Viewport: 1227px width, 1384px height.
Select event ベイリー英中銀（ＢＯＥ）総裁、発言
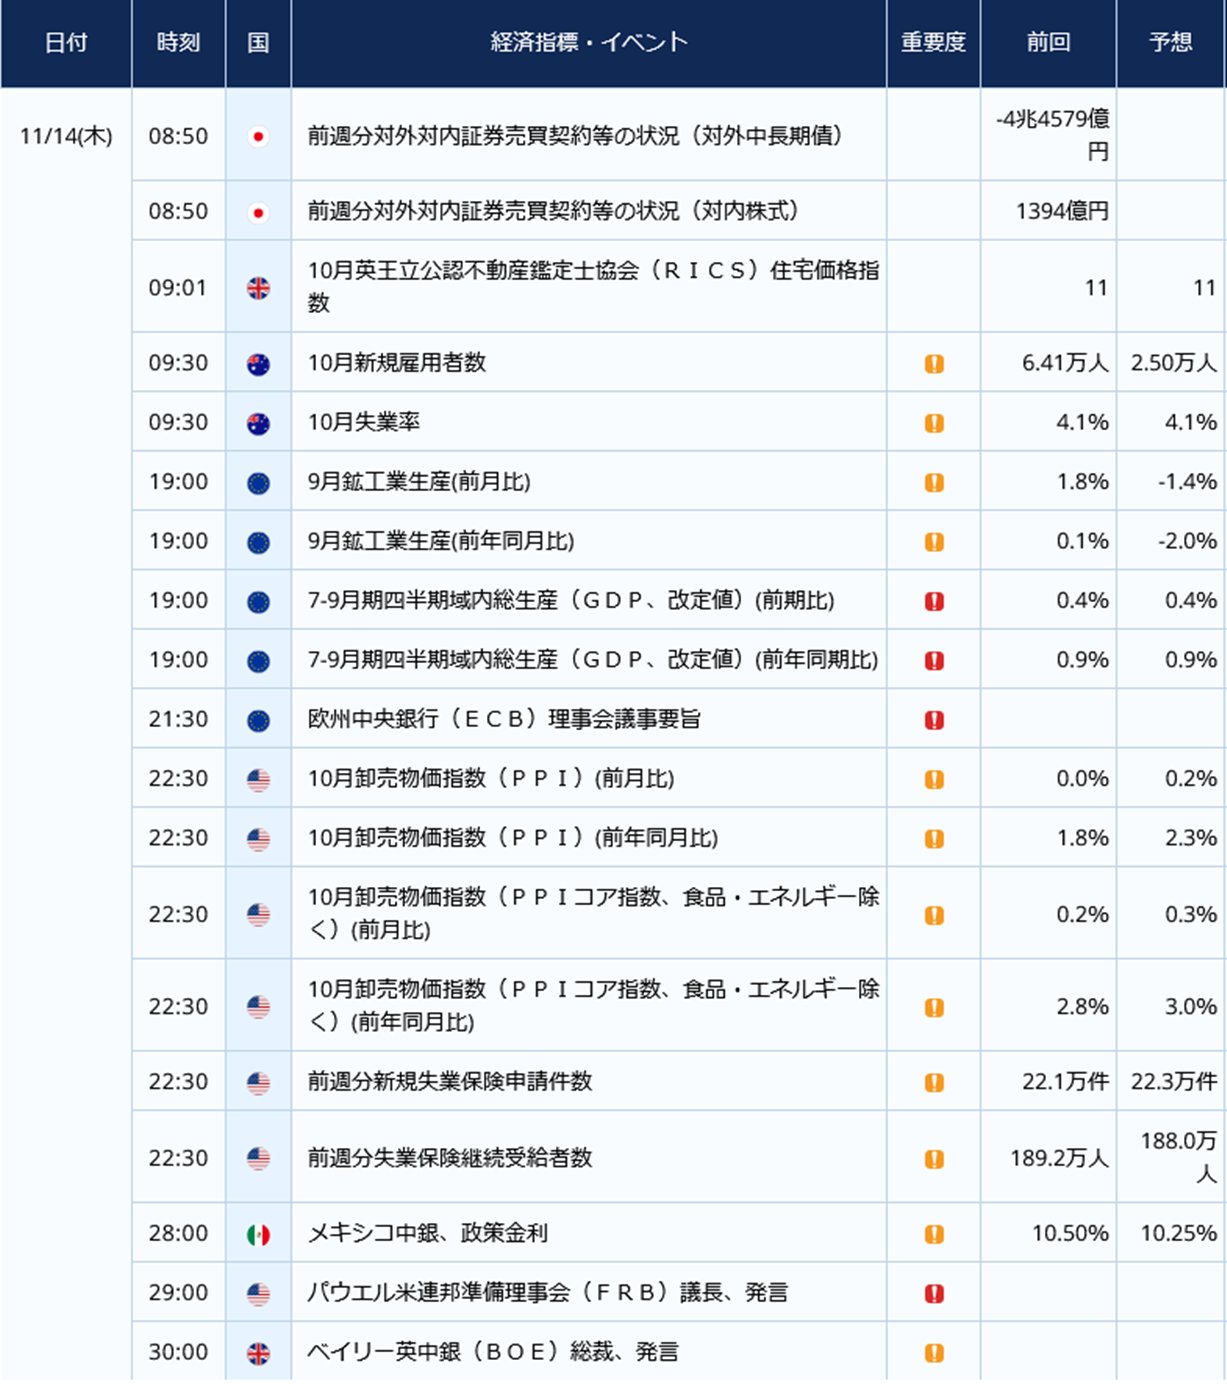pos(493,1352)
